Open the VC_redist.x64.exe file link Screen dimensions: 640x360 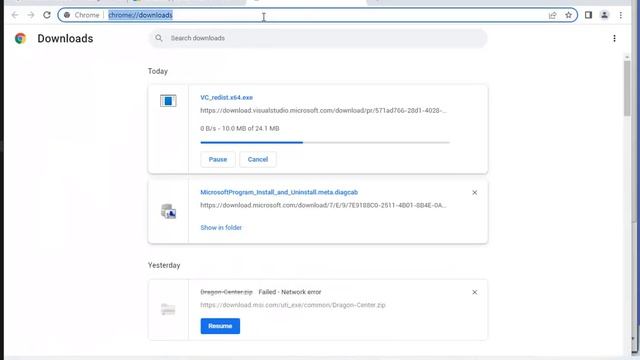(x=227, y=97)
